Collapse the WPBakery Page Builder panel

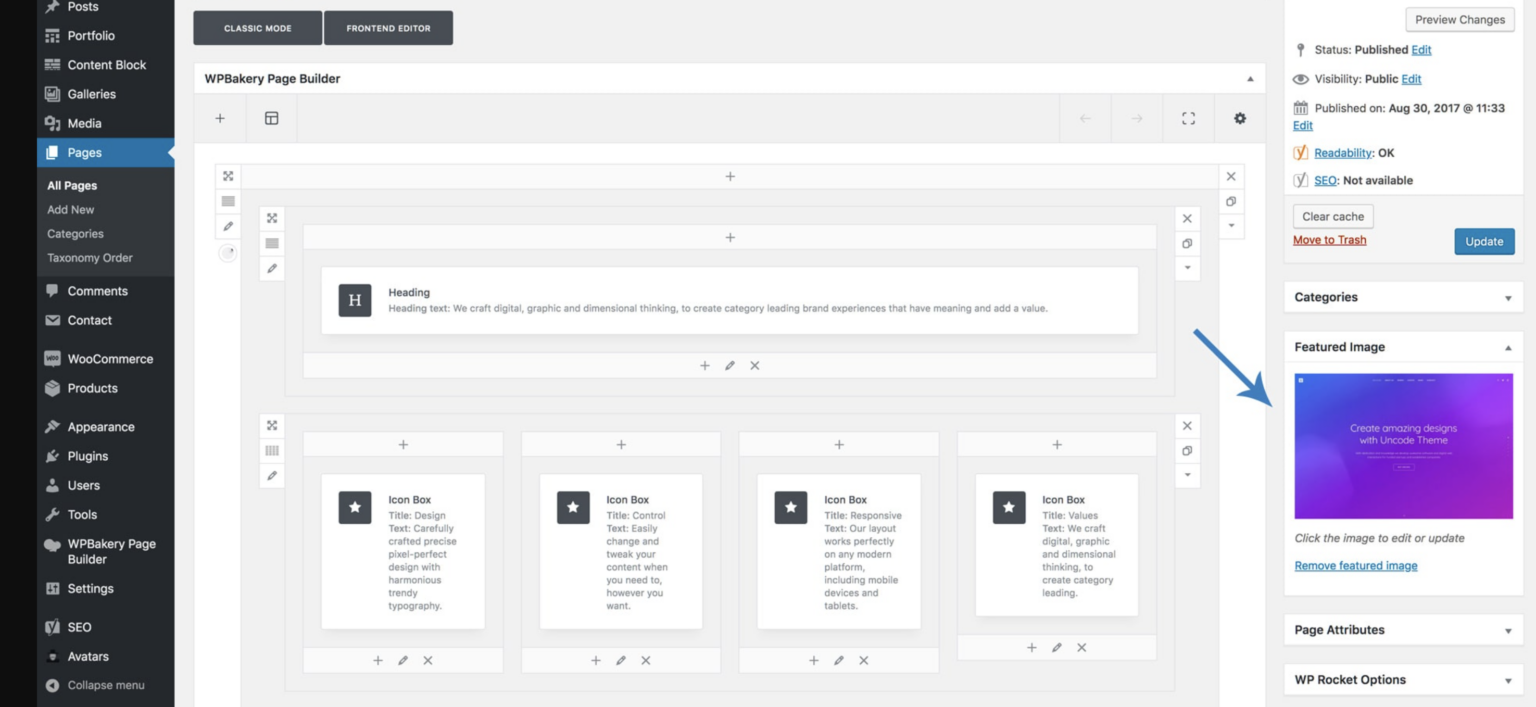1250,79
